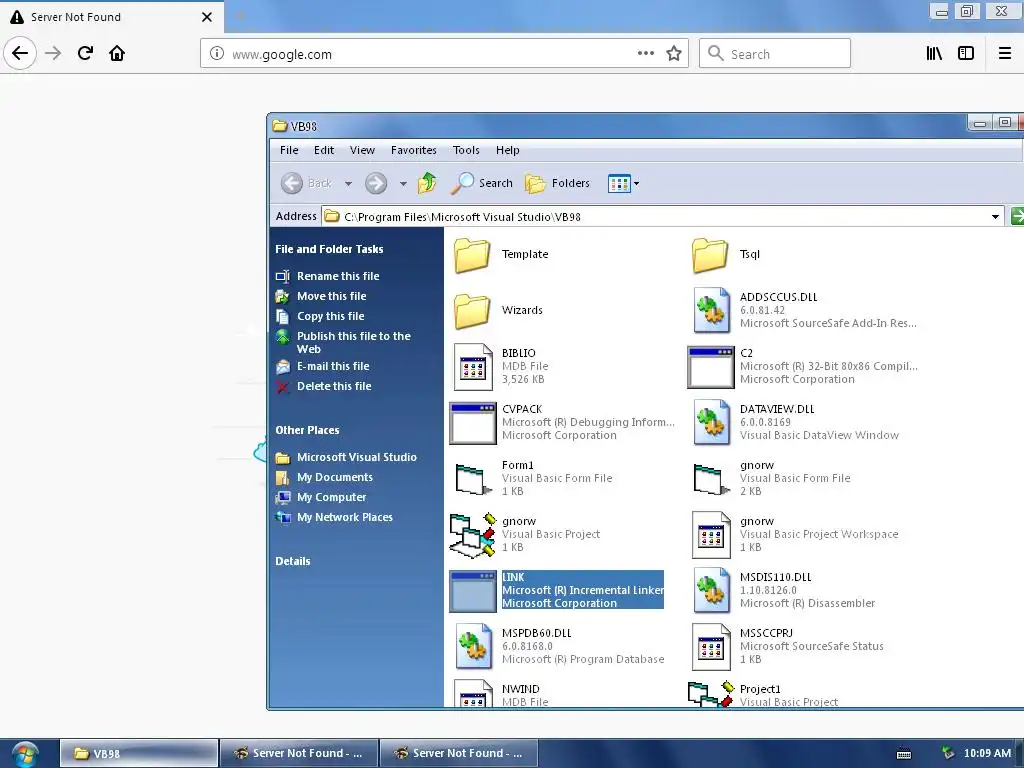Expand Back history dropdown arrow
The height and width of the screenshot is (768, 1024).
click(x=348, y=184)
